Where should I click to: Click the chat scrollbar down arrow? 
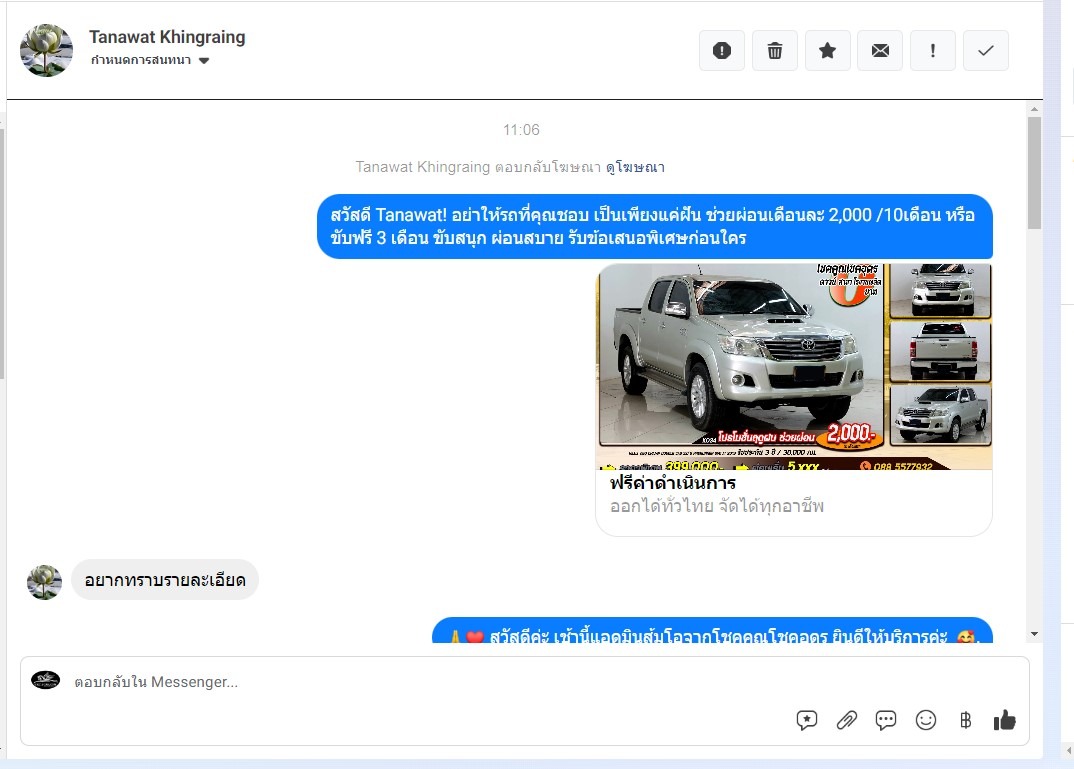[1034, 634]
